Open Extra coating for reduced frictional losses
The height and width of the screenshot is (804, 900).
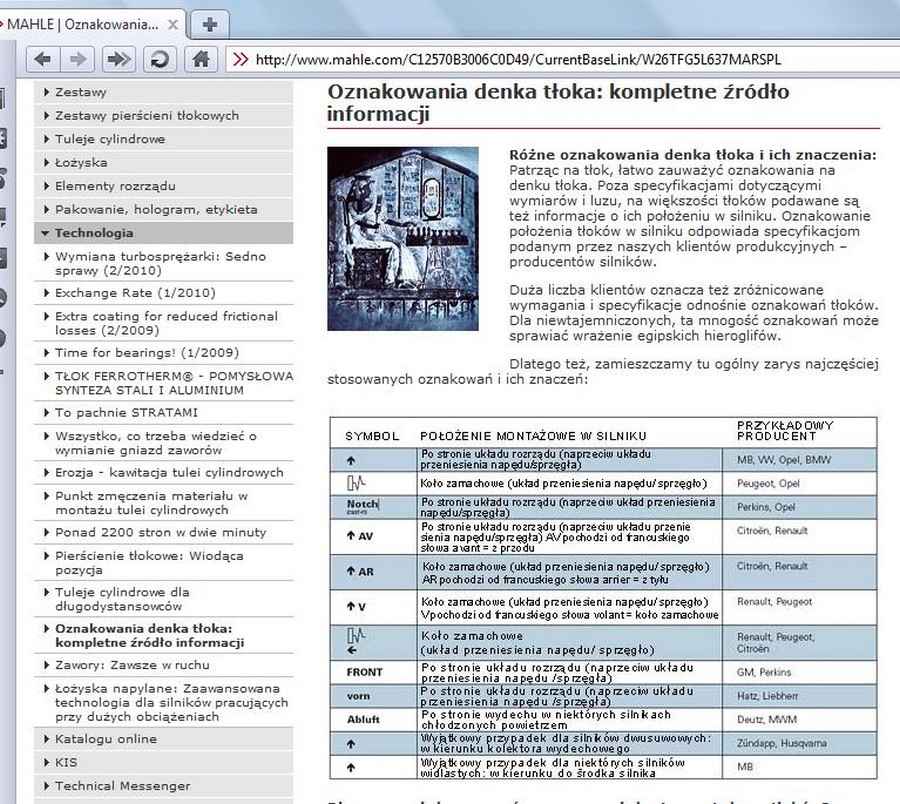coord(166,323)
